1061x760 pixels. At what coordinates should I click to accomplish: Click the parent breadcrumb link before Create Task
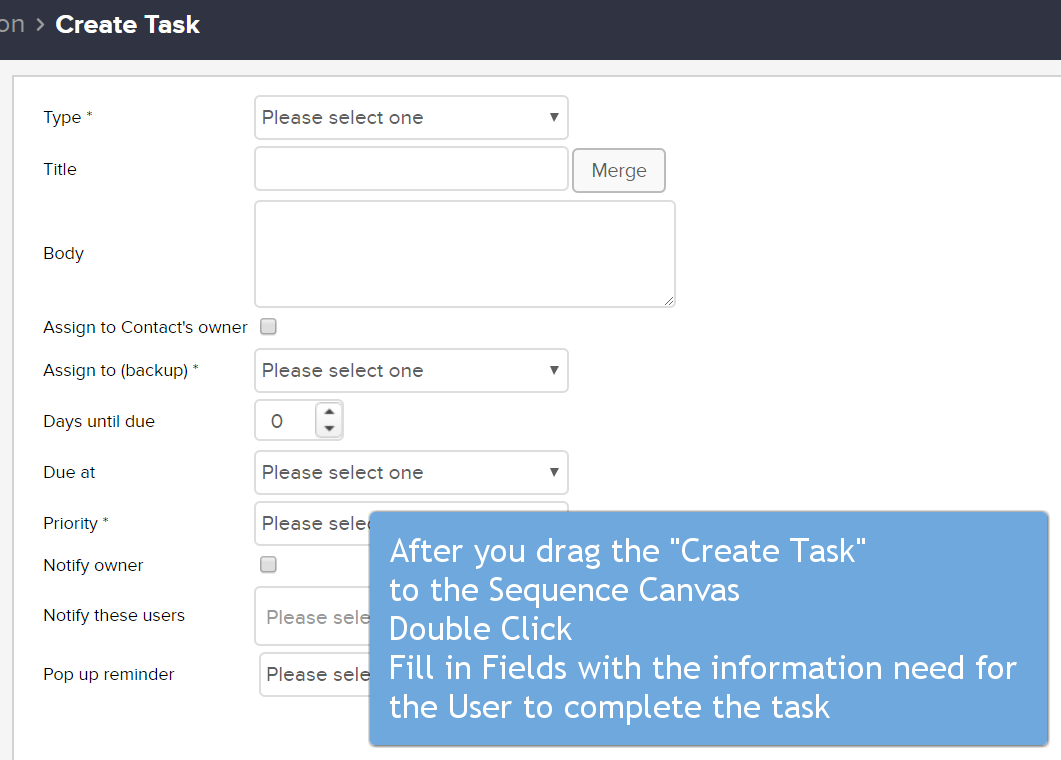11,25
